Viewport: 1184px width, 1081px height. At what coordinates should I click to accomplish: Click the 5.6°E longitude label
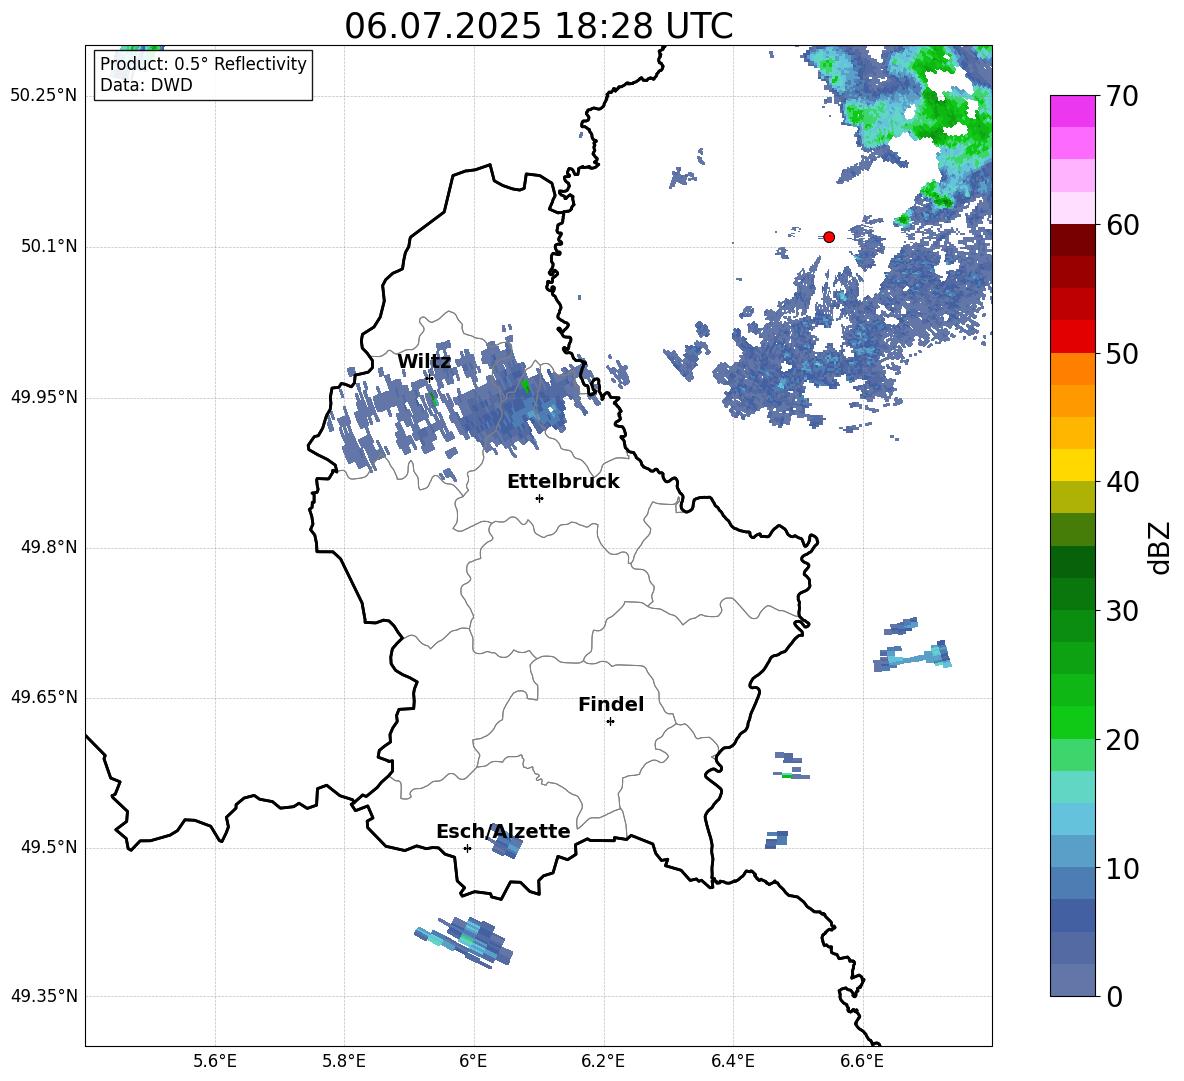click(215, 1061)
